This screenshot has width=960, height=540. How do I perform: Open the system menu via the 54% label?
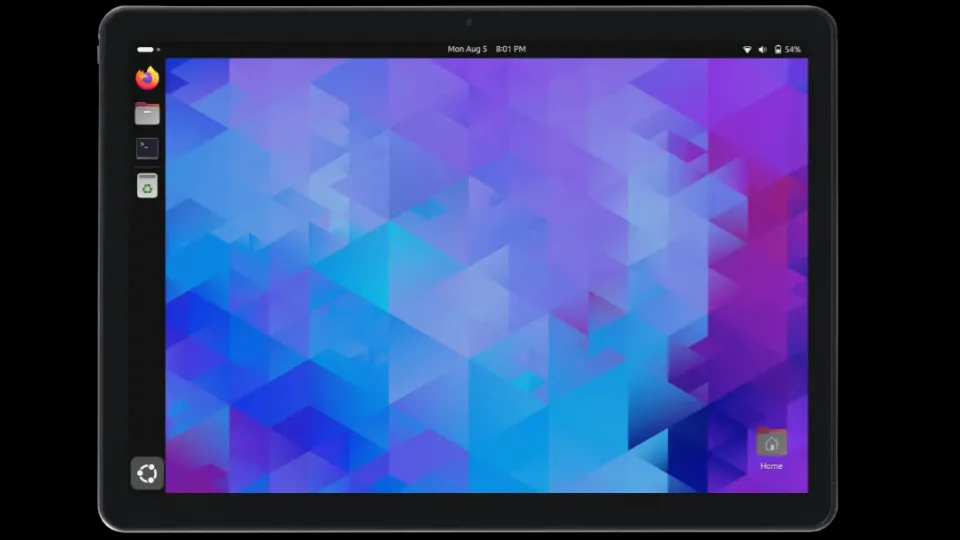[793, 49]
